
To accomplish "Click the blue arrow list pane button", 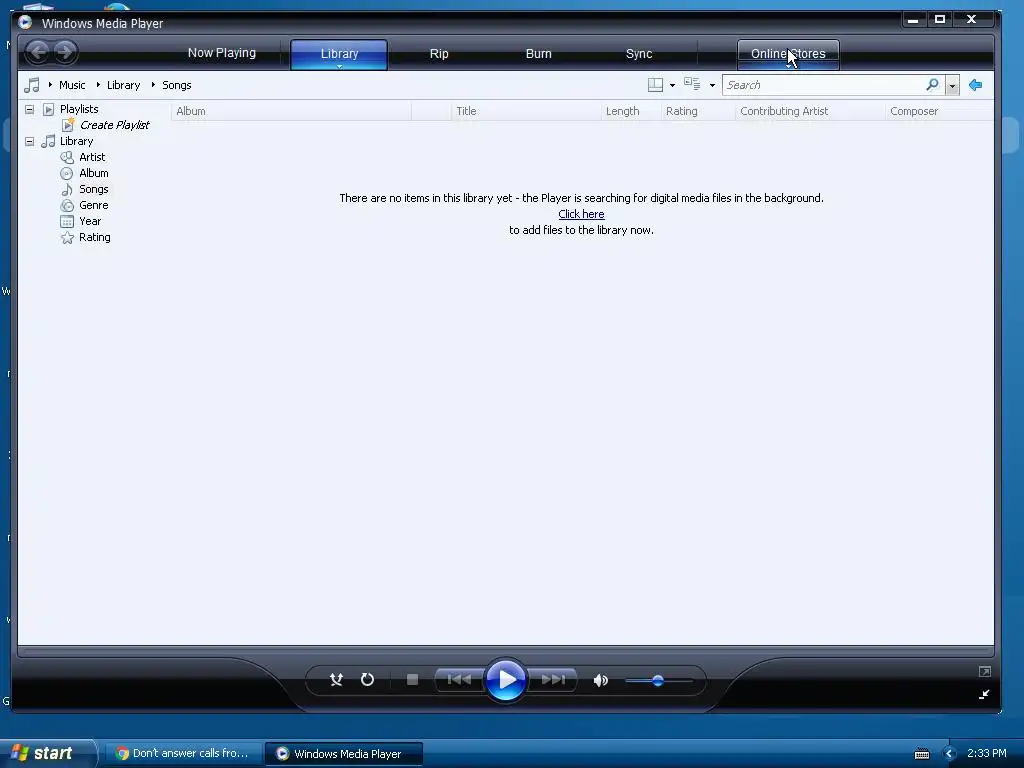I will 976,85.
